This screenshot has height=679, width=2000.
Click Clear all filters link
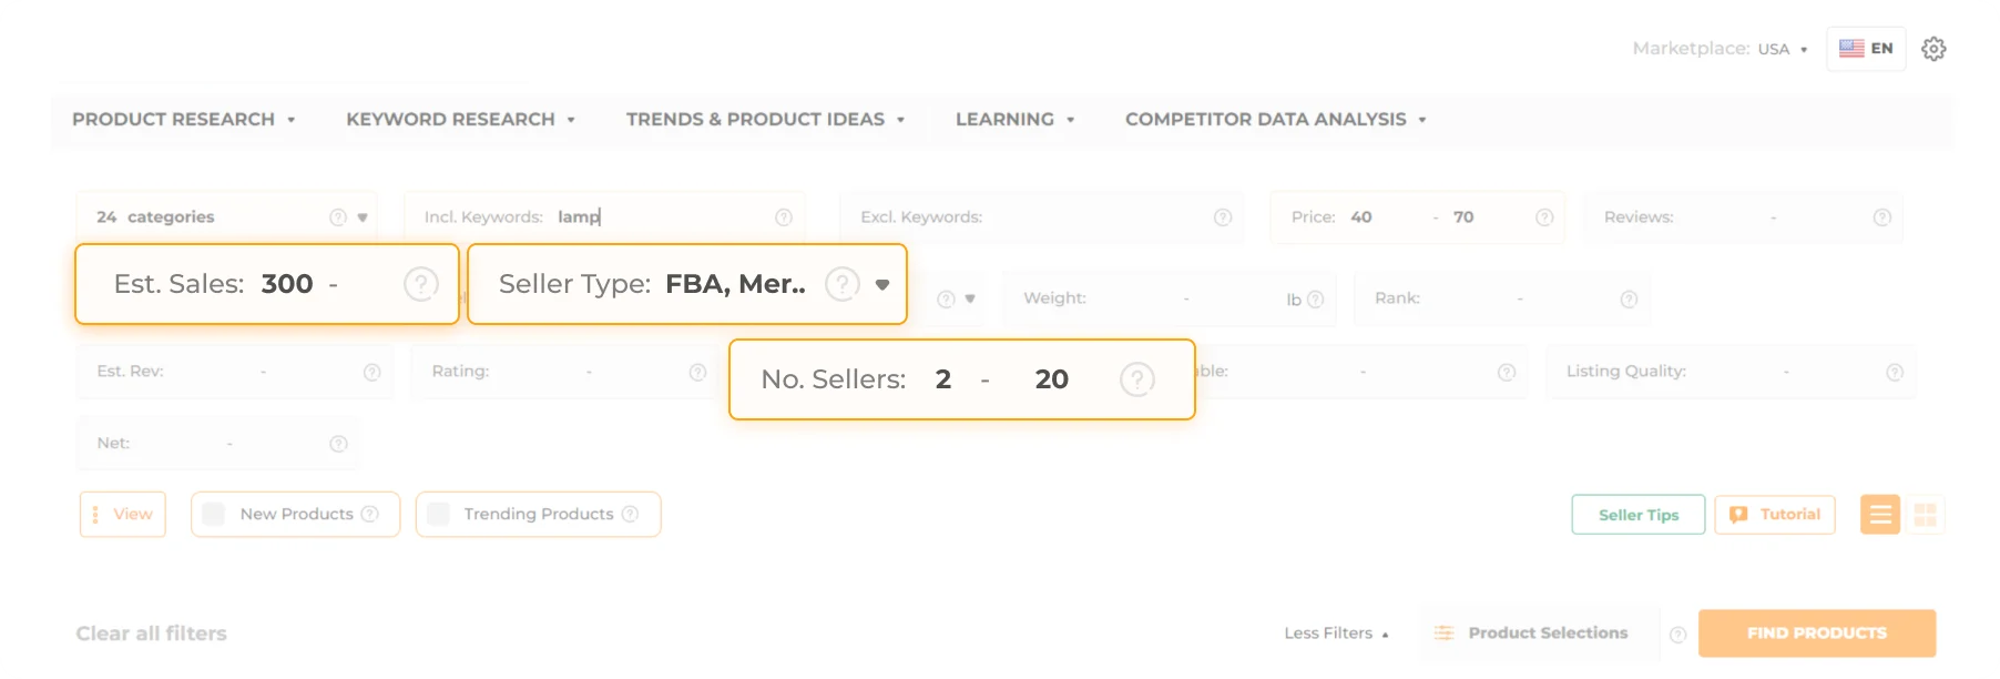coord(151,633)
